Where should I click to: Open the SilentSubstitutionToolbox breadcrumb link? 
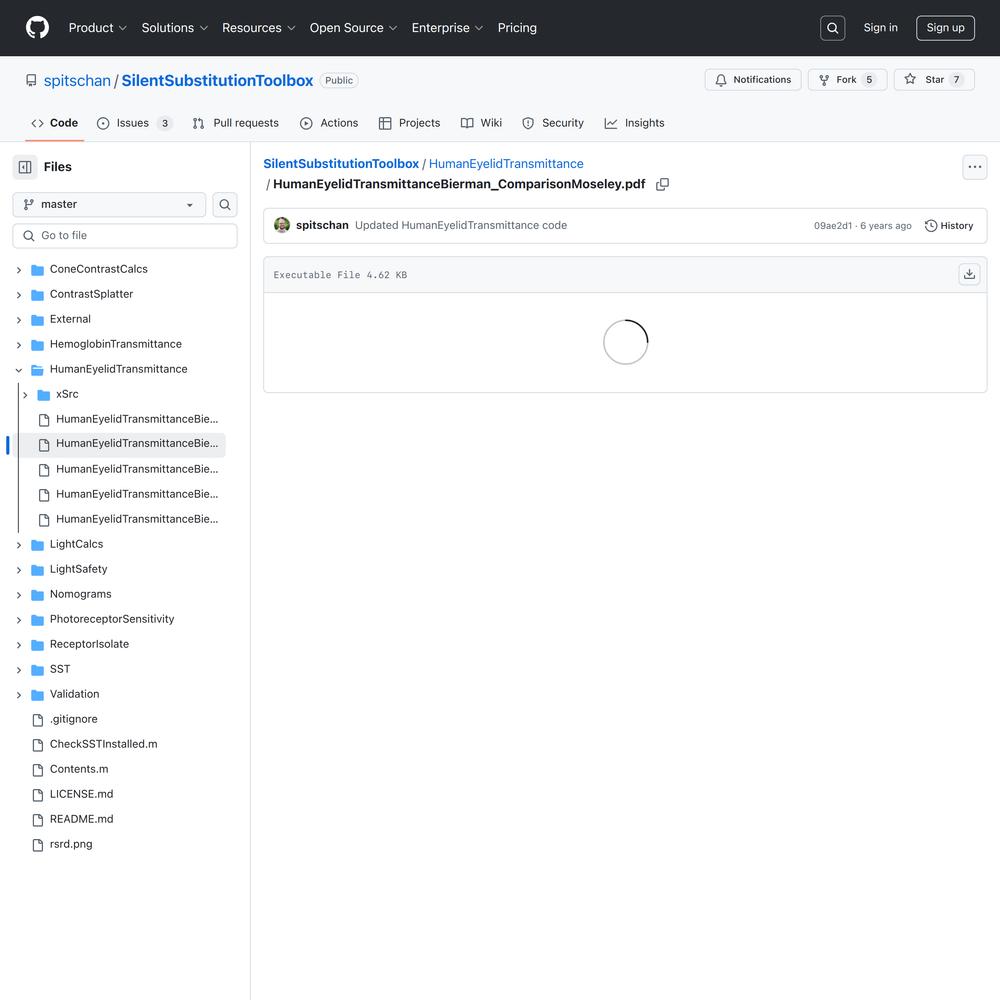[341, 164]
